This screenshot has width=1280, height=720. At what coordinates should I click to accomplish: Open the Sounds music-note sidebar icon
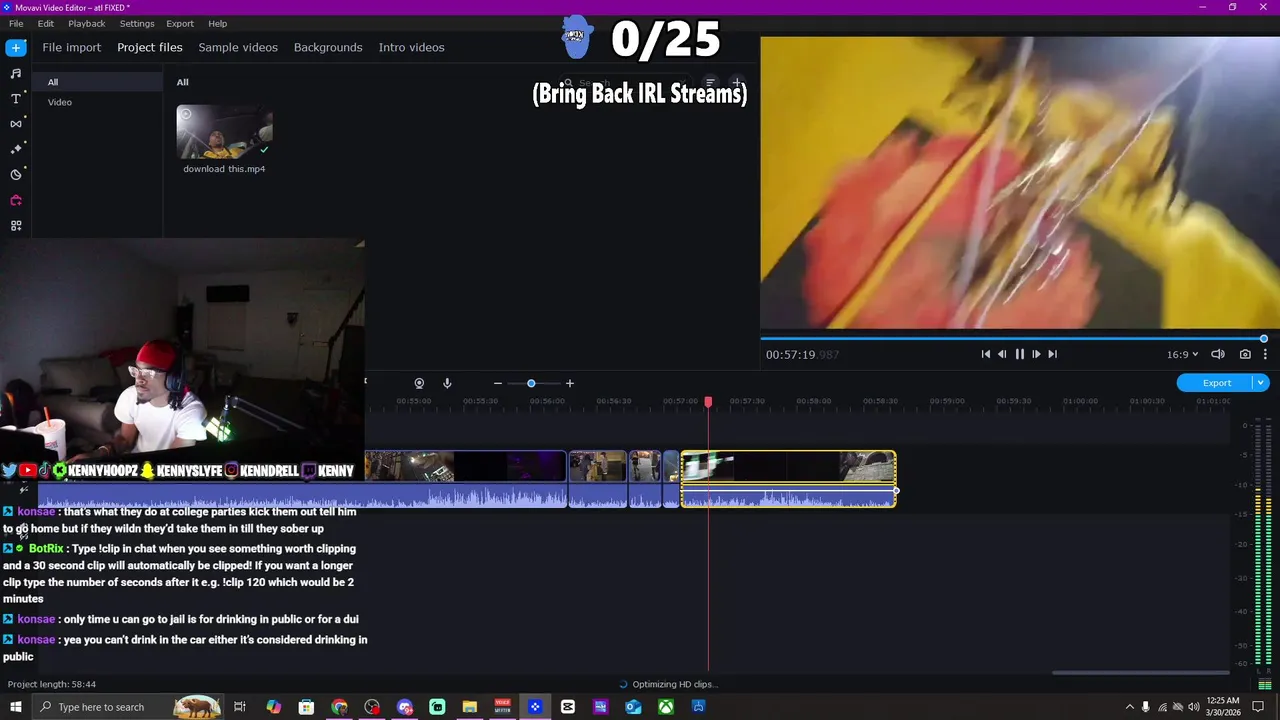click(x=16, y=73)
